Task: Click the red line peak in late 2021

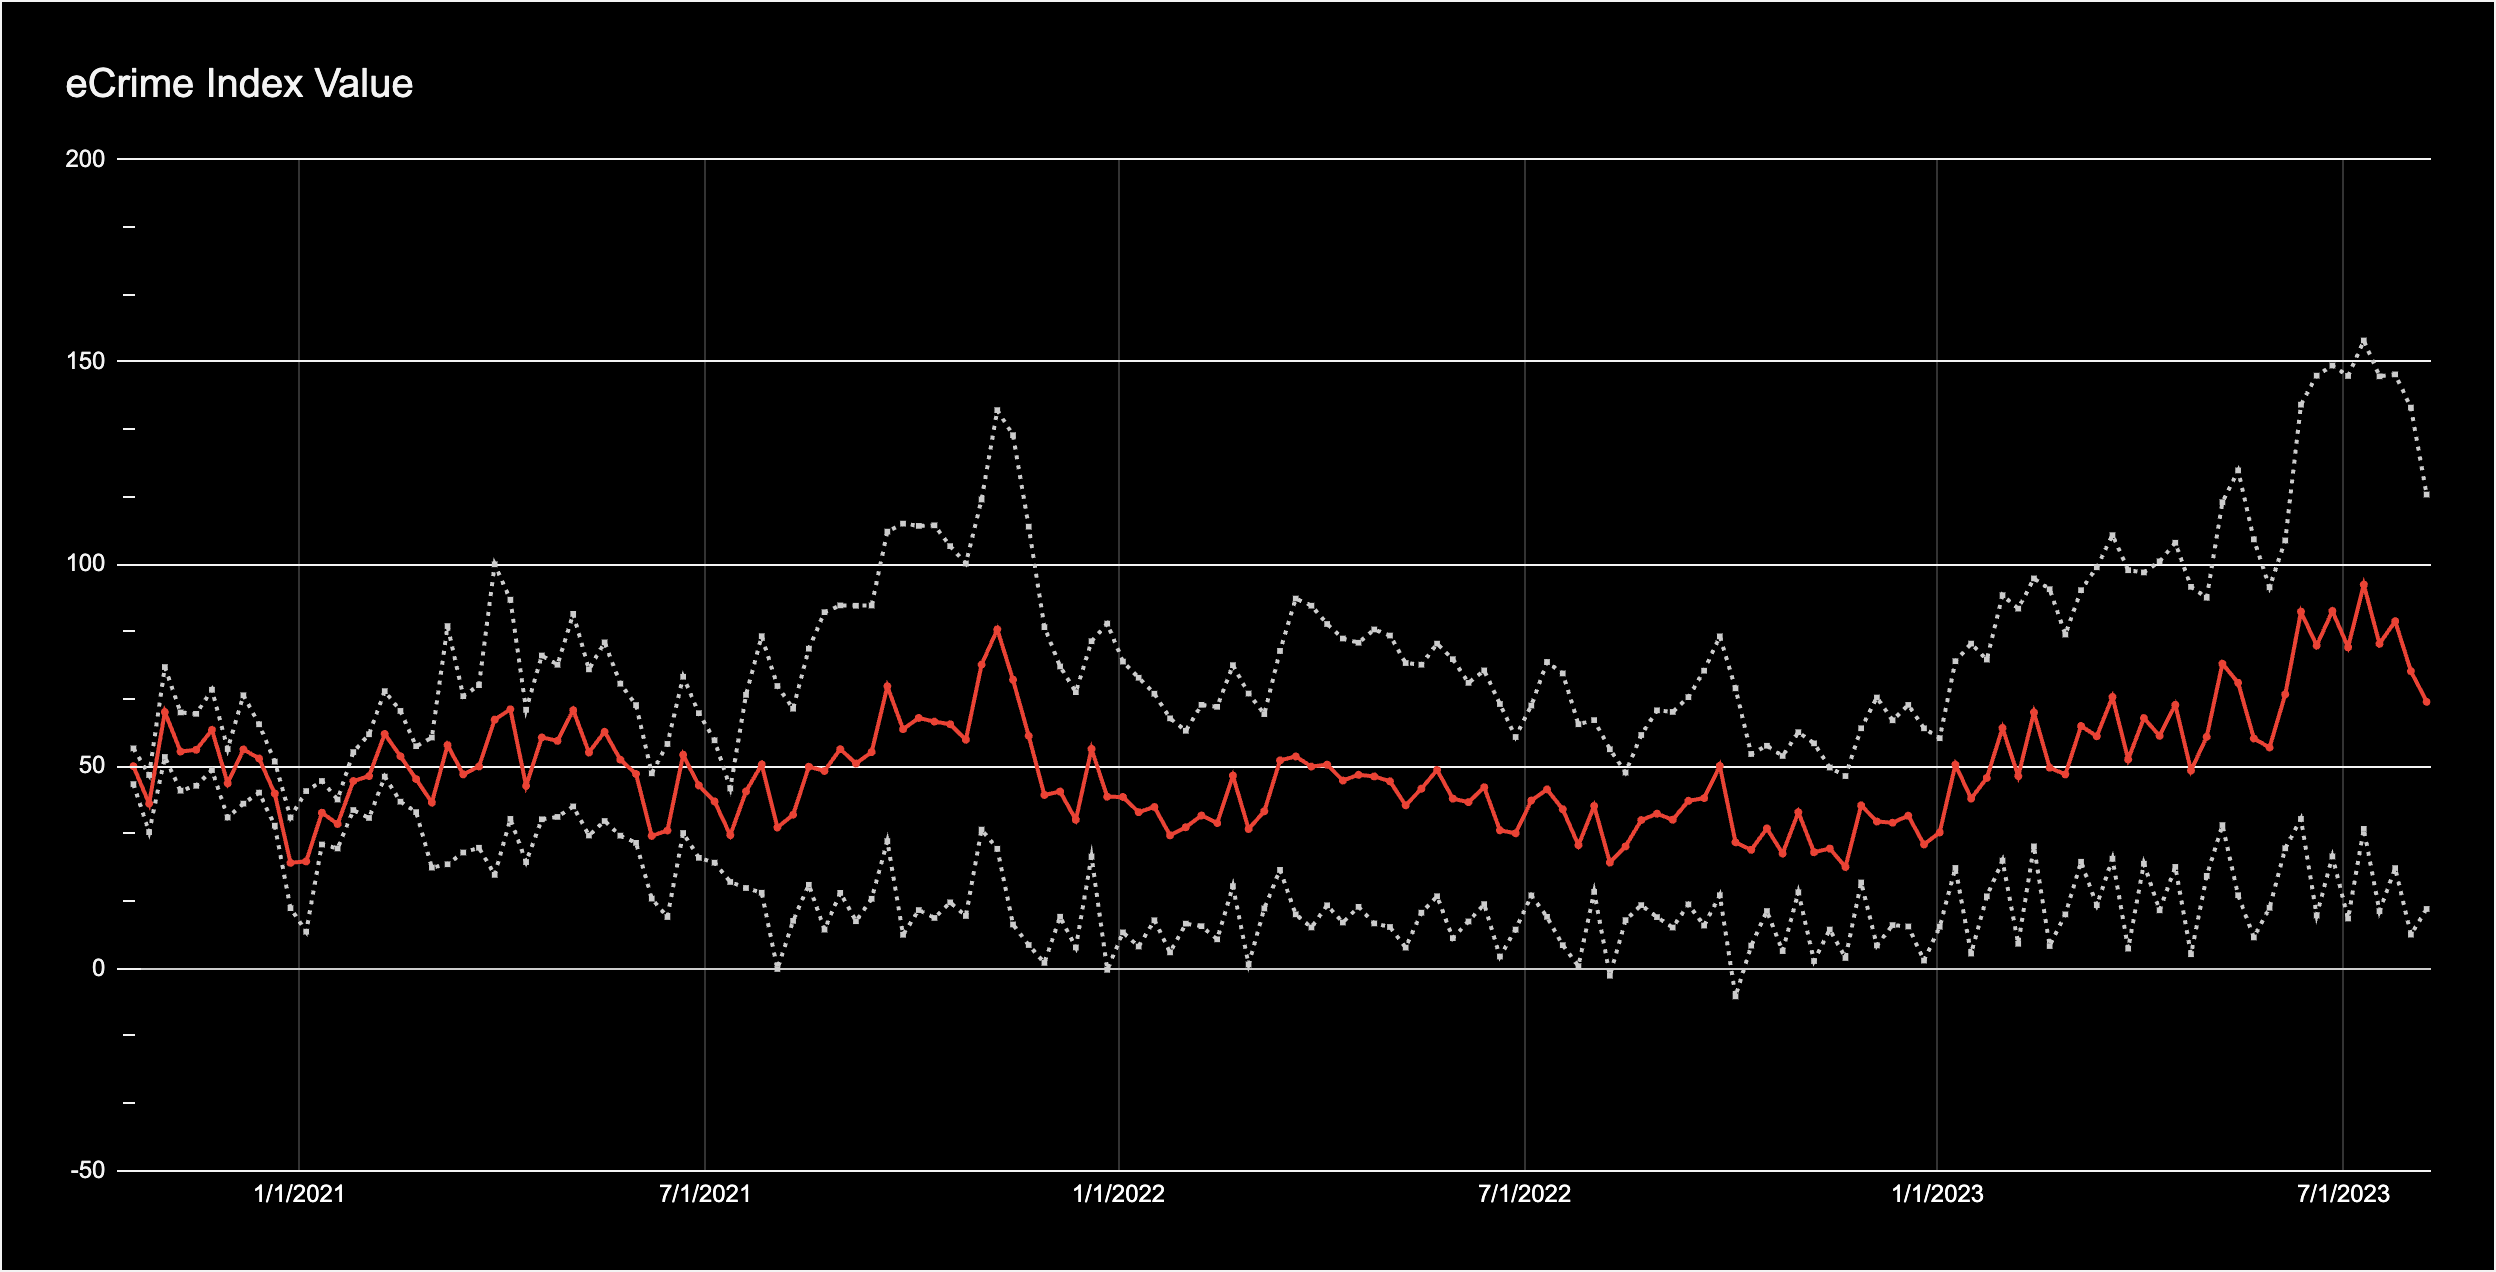Action: (x=997, y=629)
